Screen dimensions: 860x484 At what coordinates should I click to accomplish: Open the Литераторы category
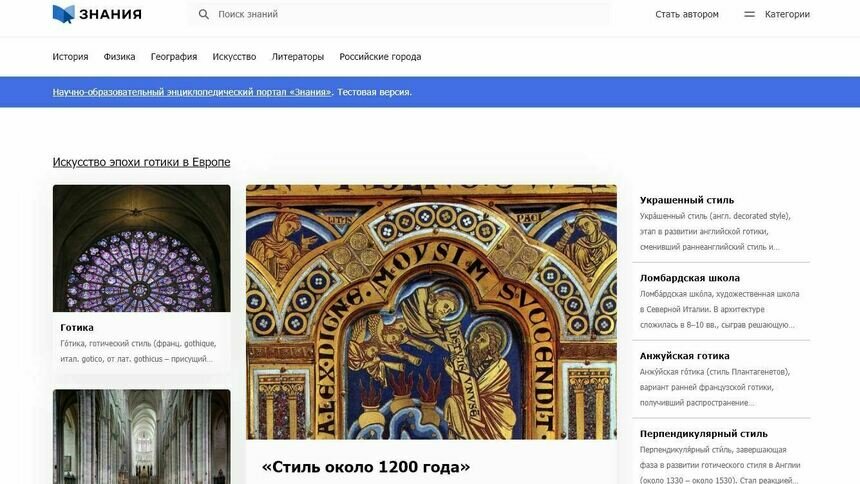[298, 57]
